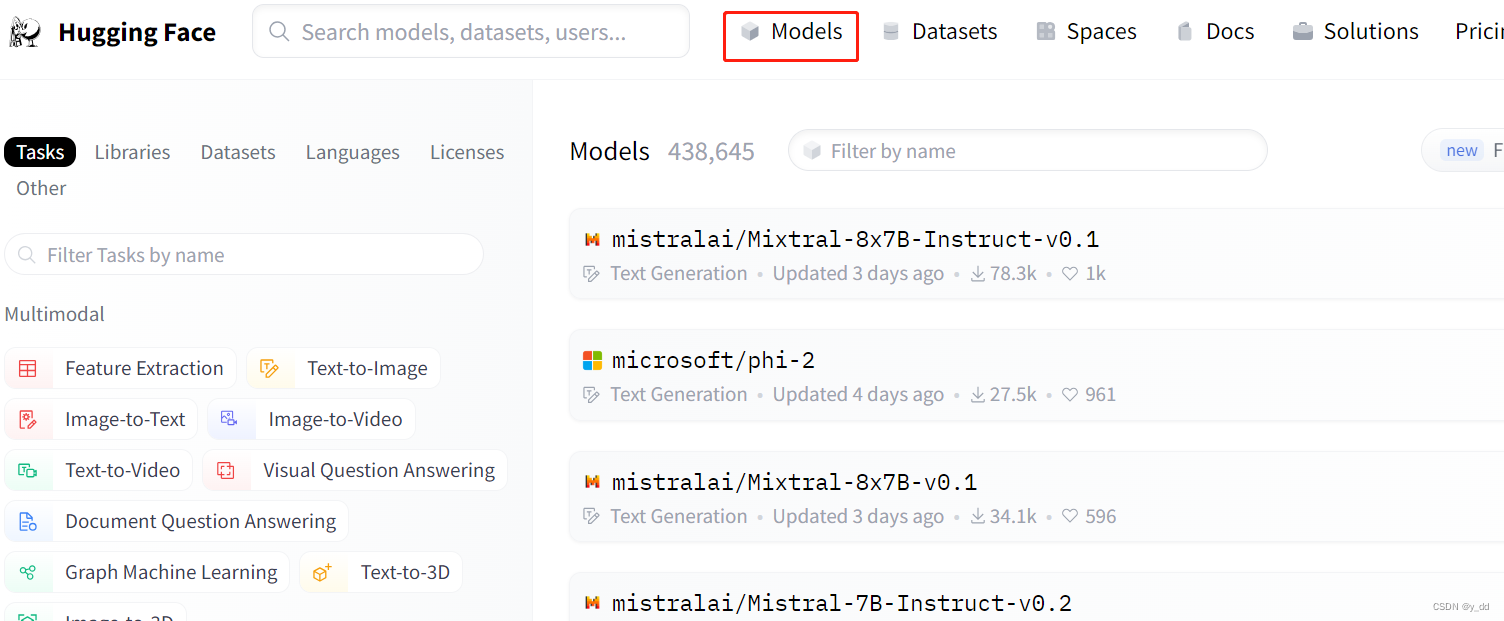Switch to the Other filter tab
This screenshot has height=621, width=1504.
tap(41, 188)
